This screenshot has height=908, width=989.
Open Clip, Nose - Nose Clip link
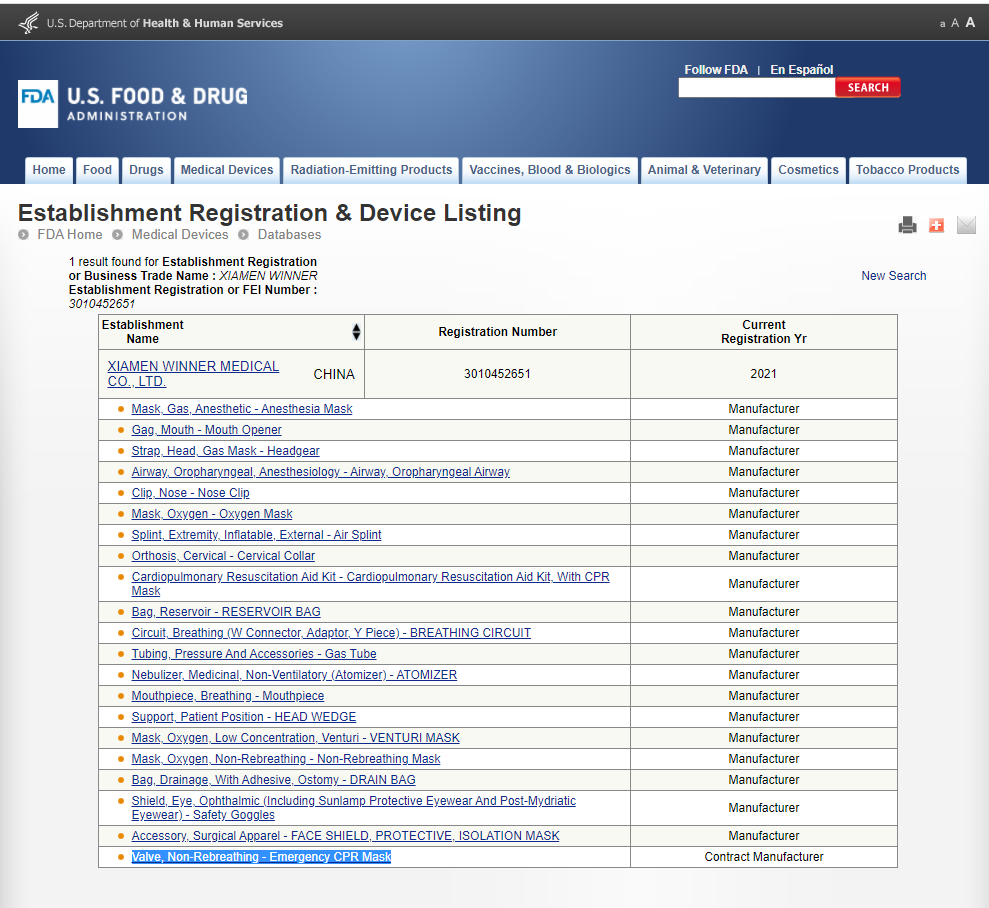(190, 493)
